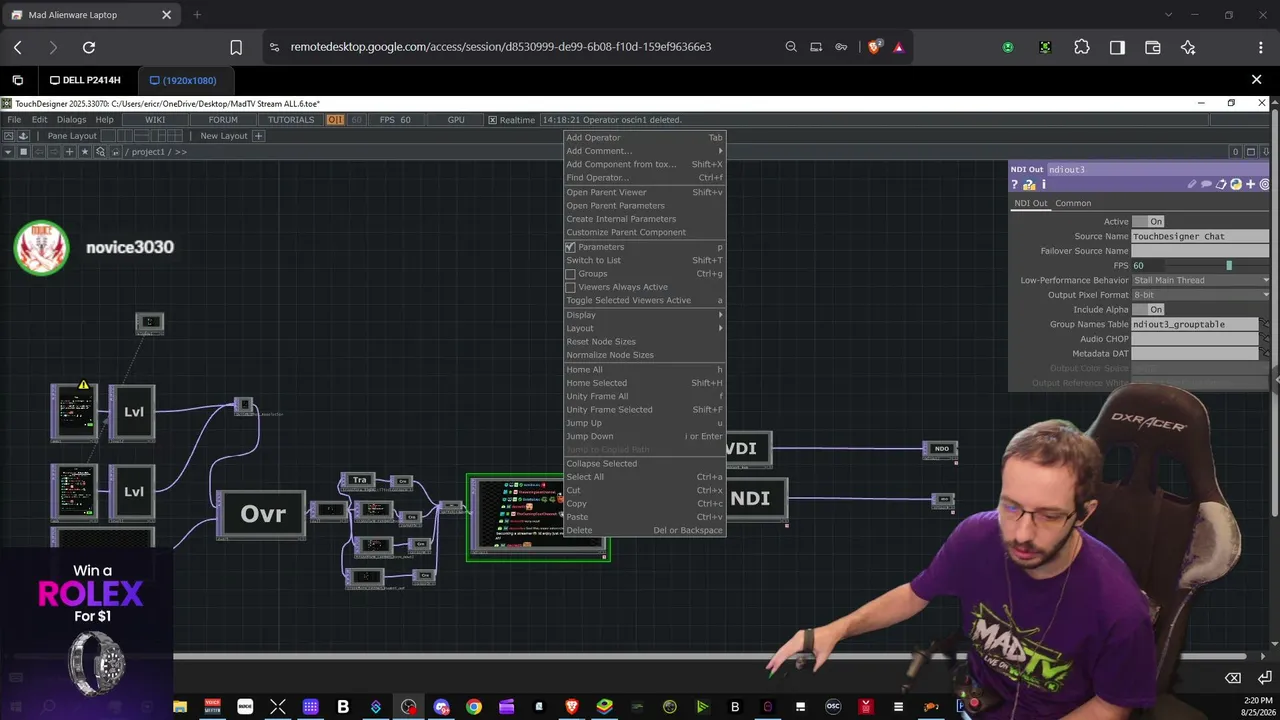Viewport: 1280px width, 720px height.
Task: Click the Brave browser reload button
Action: click(89, 47)
